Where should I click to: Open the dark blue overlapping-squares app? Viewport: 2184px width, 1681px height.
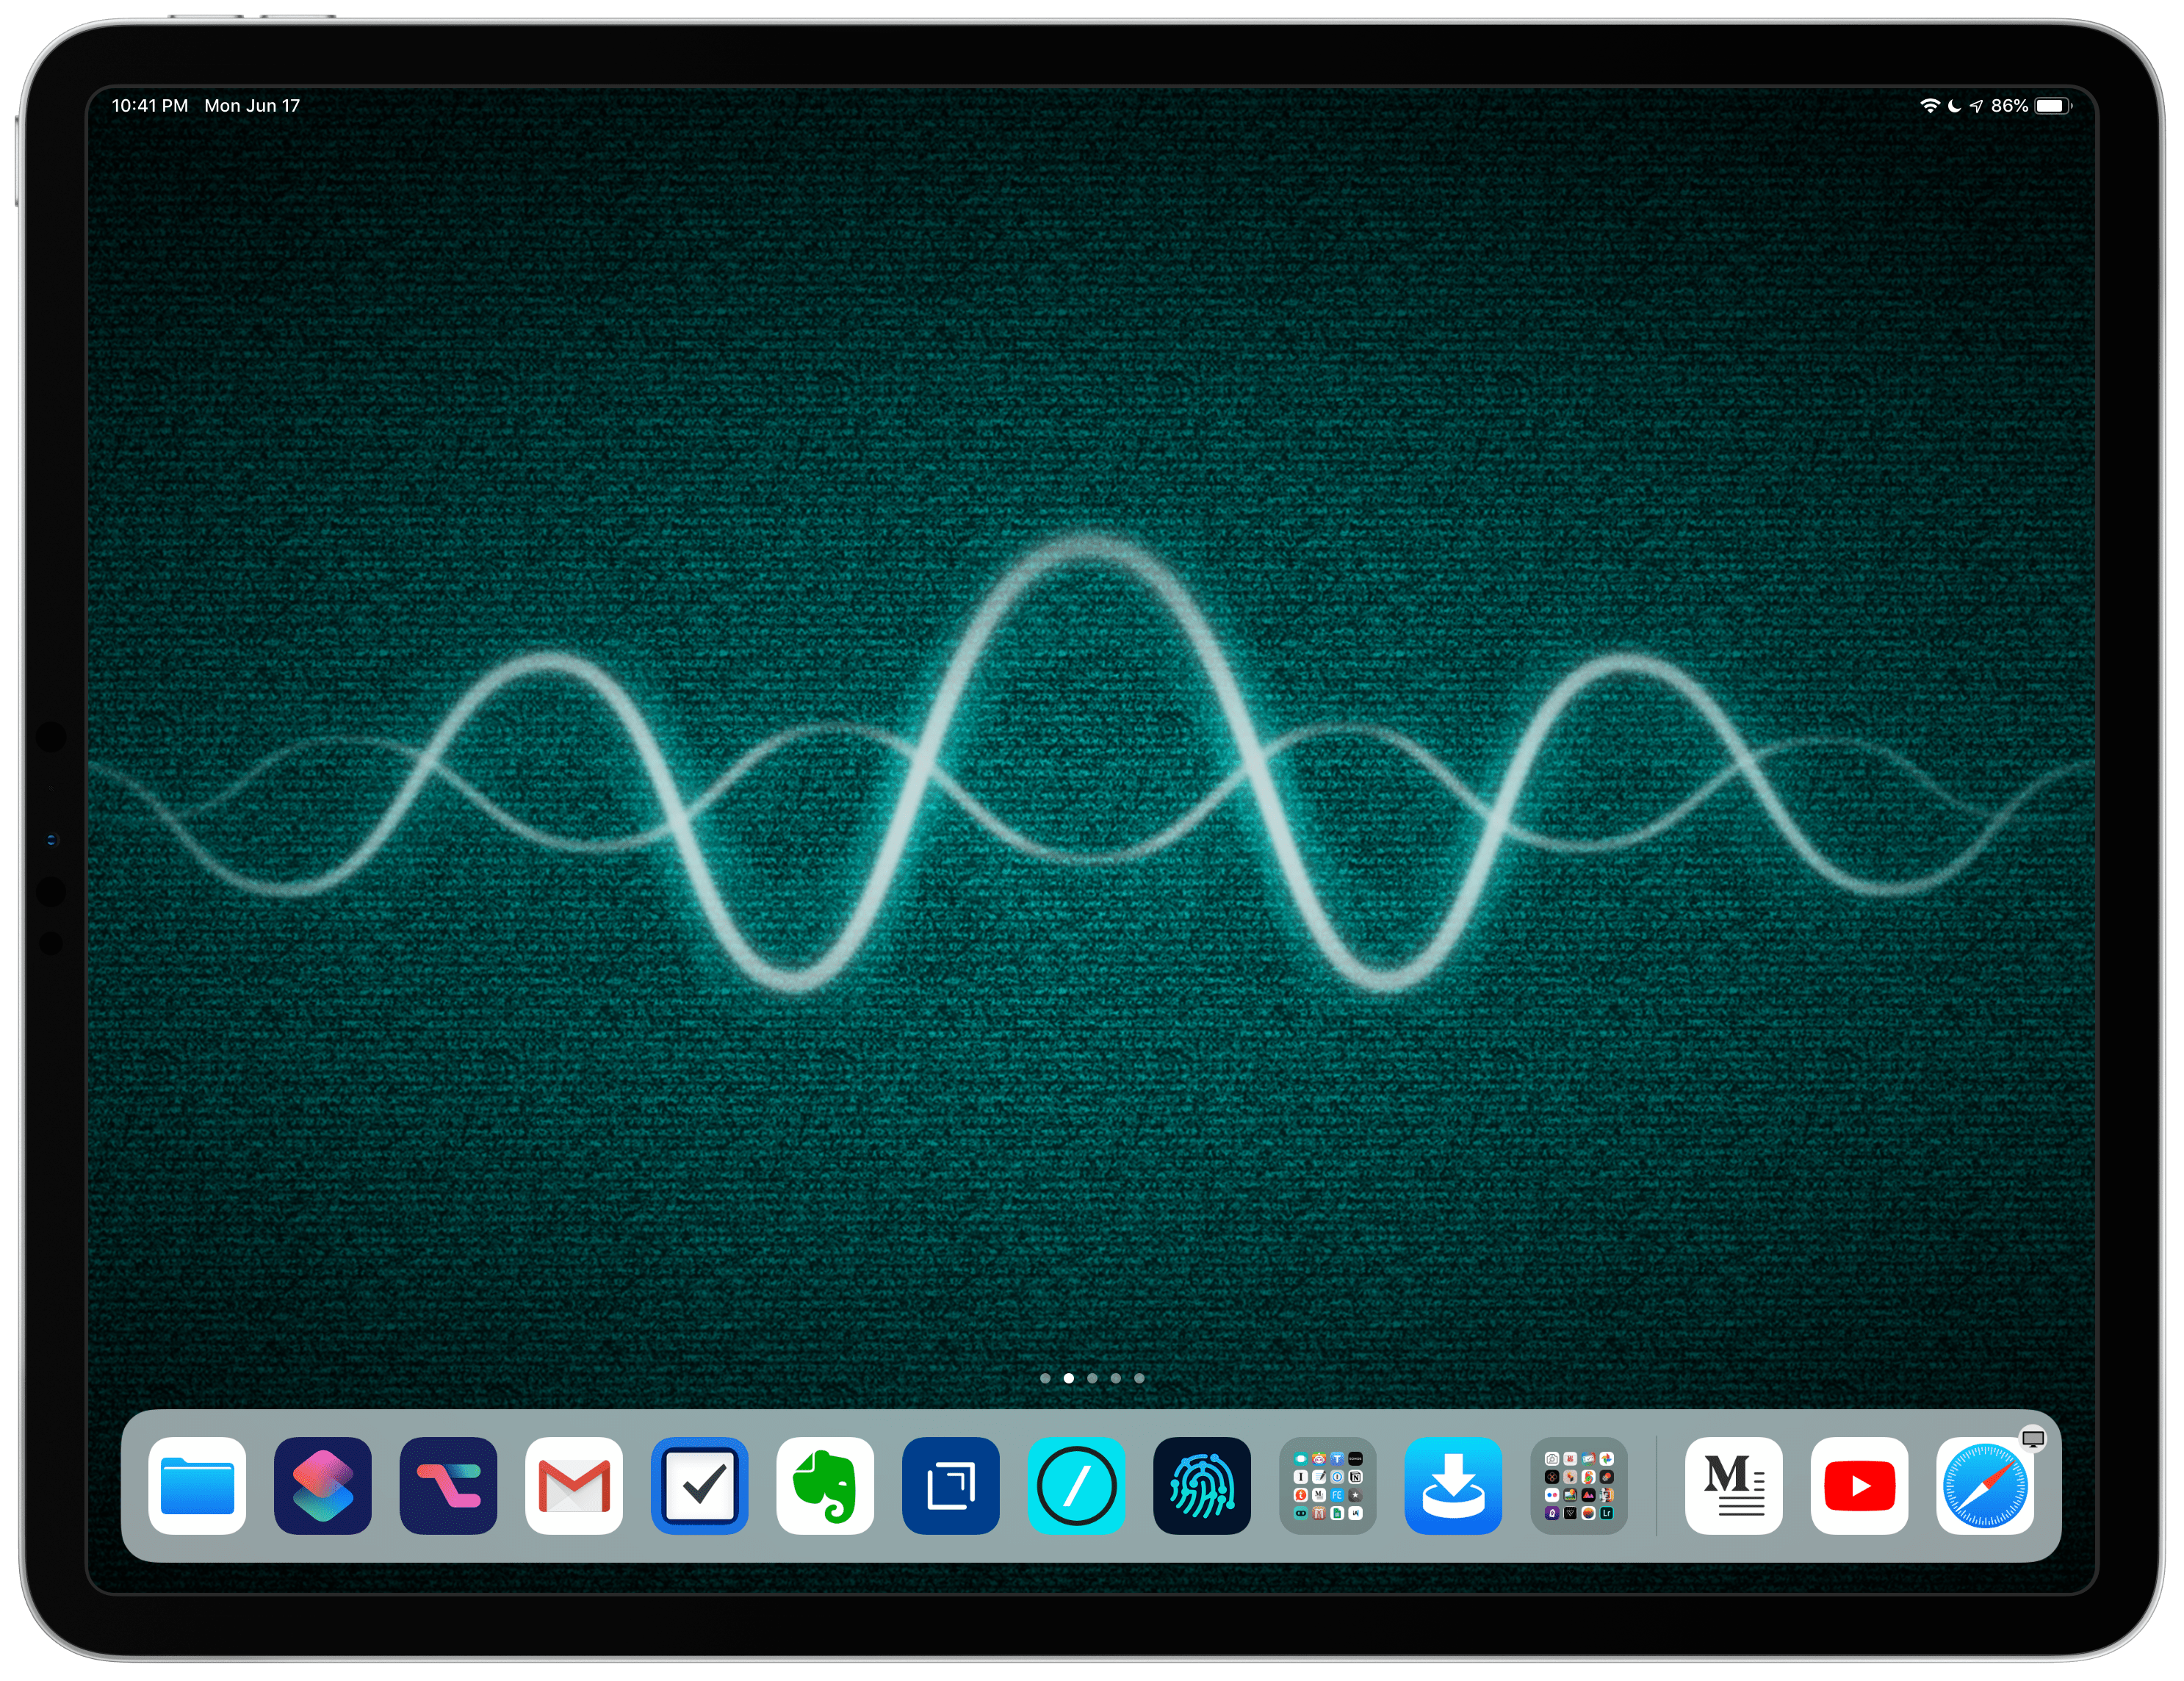[950, 1487]
